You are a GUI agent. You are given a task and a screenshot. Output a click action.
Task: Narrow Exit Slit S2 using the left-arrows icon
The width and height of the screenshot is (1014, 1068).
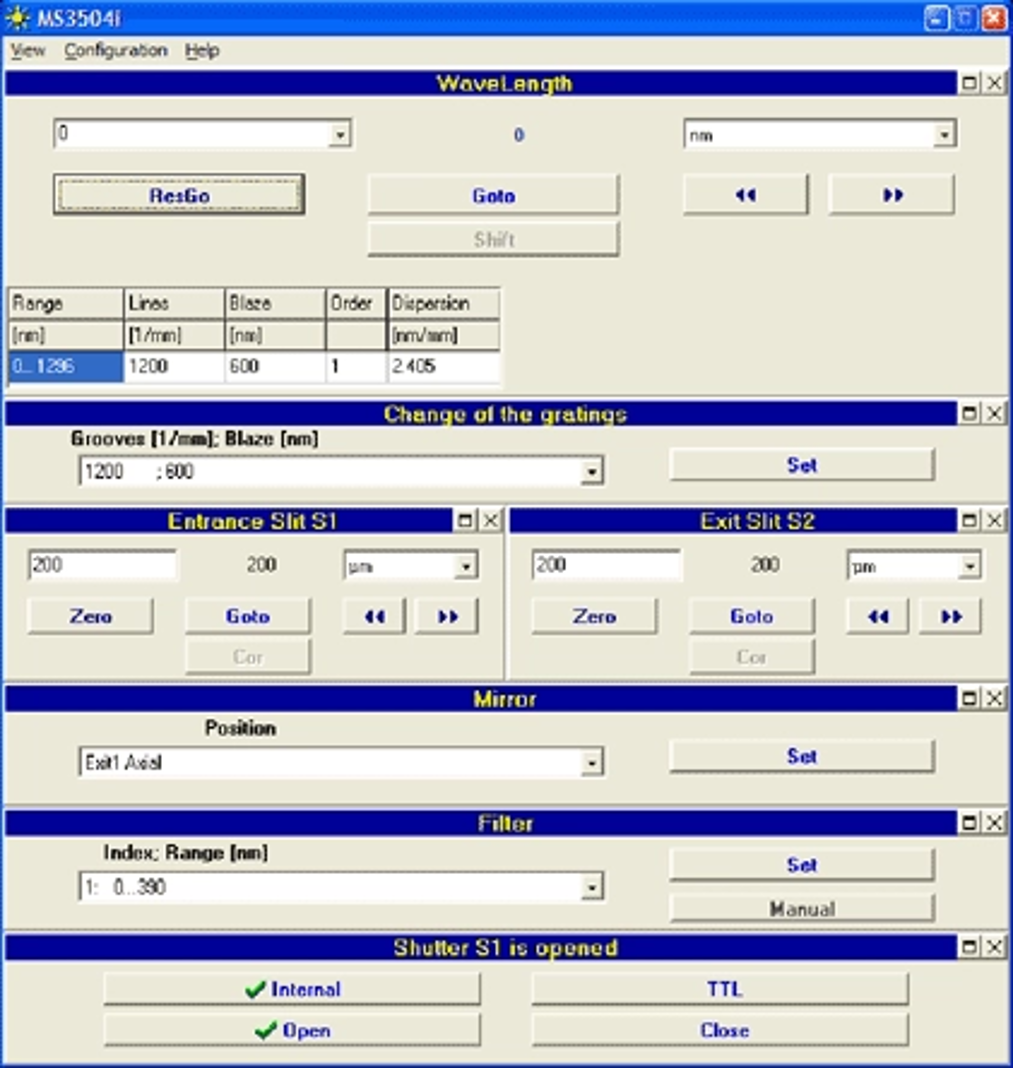877,616
